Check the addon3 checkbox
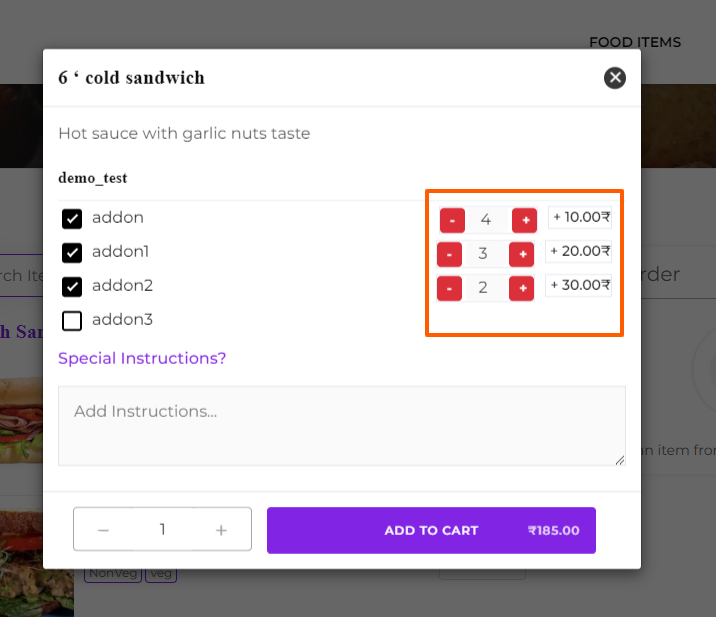This screenshot has height=617, width=716. point(72,321)
